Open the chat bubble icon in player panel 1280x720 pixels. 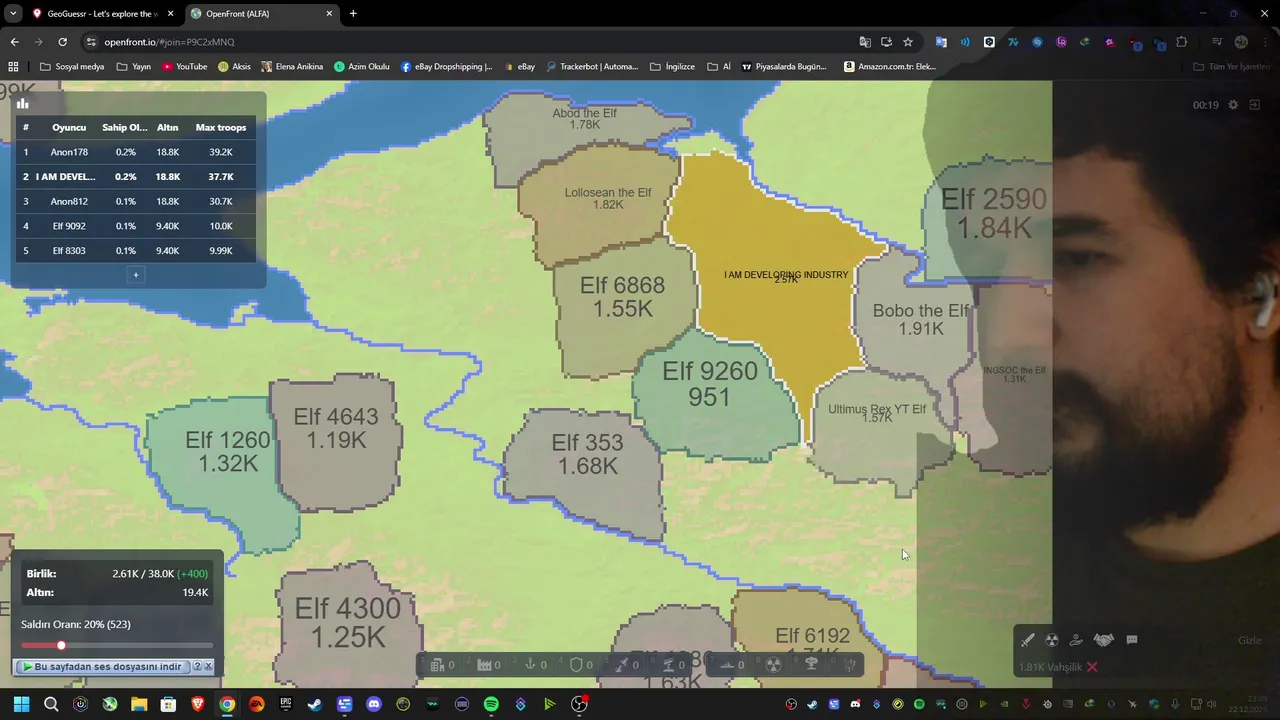point(1132,640)
